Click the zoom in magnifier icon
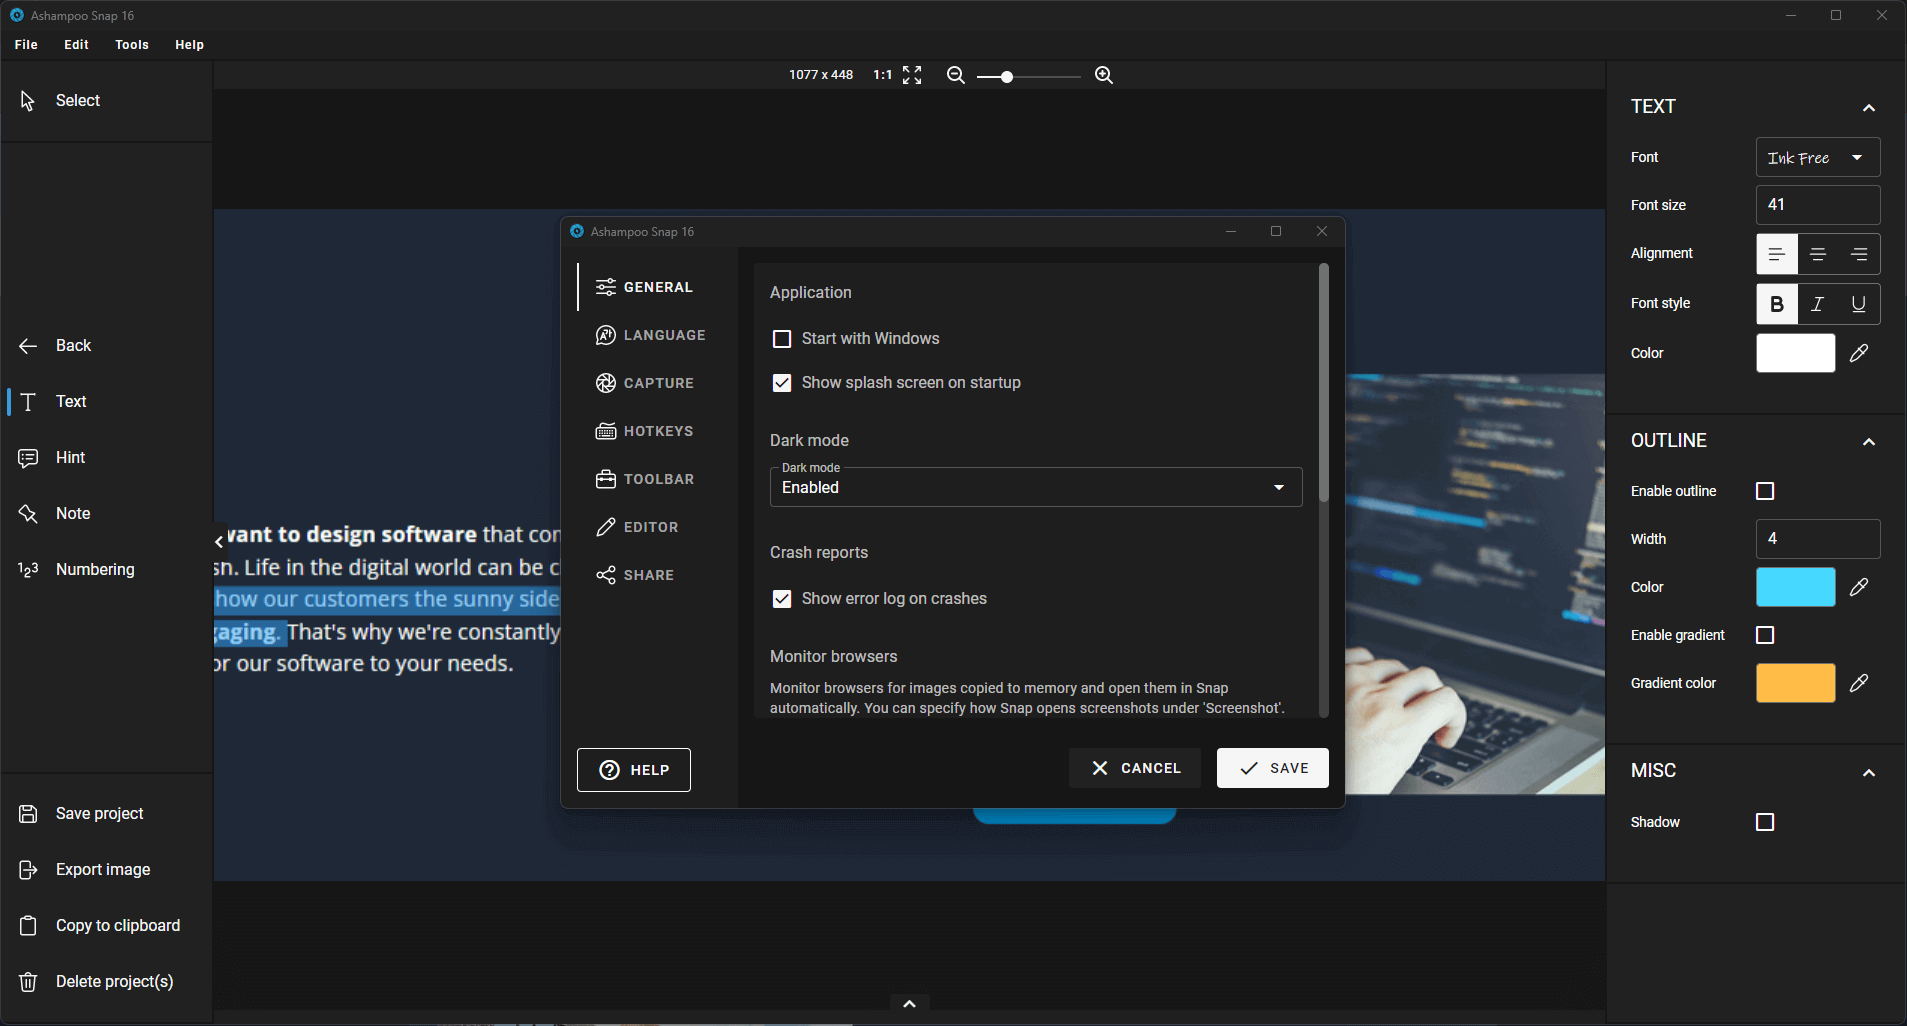Viewport: 1907px width, 1026px height. [x=1103, y=75]
